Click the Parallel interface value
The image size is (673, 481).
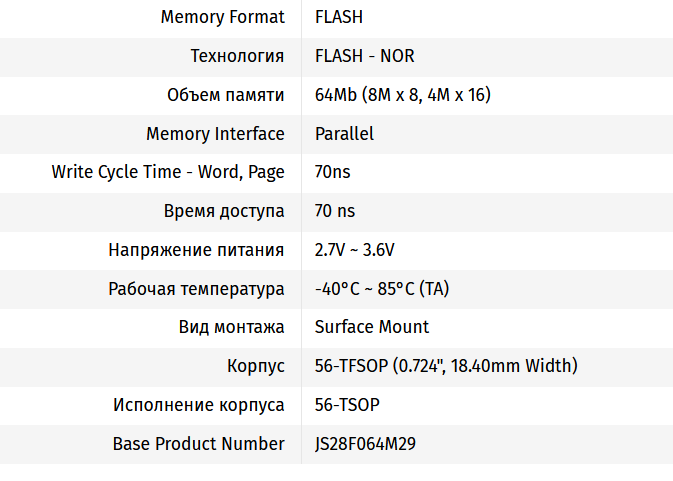point(344,134)
